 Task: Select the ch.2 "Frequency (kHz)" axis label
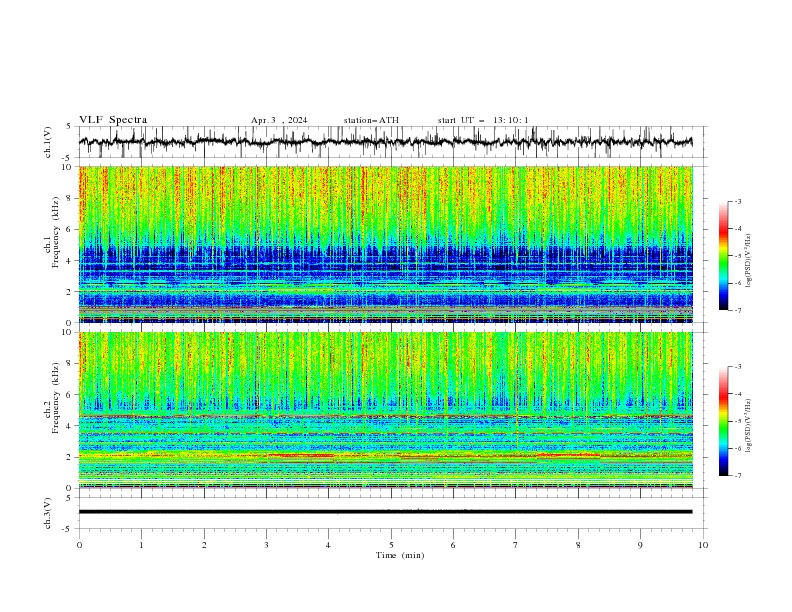click(x=56, y=398)
